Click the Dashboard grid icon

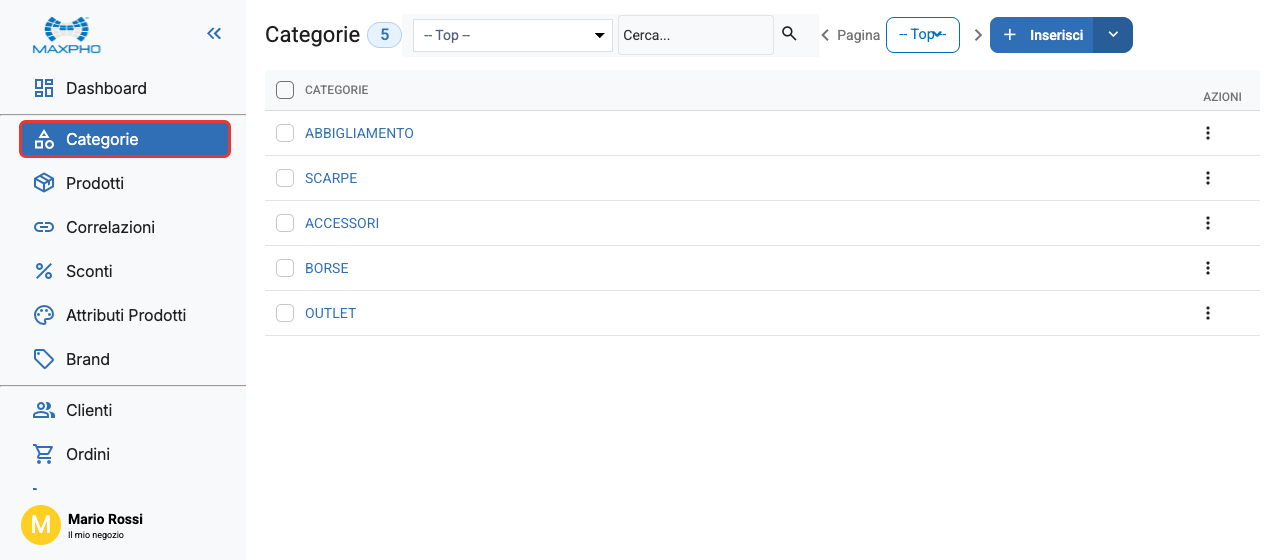tap(44, 88)
